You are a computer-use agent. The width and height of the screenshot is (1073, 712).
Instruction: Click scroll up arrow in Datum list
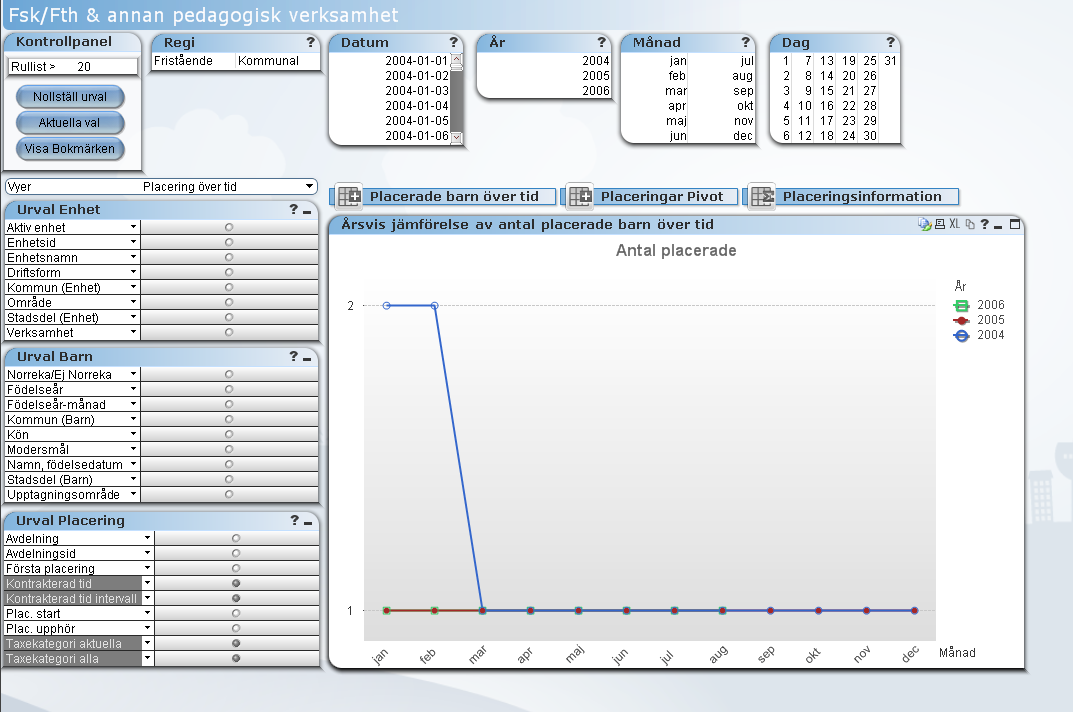[456, 59]
